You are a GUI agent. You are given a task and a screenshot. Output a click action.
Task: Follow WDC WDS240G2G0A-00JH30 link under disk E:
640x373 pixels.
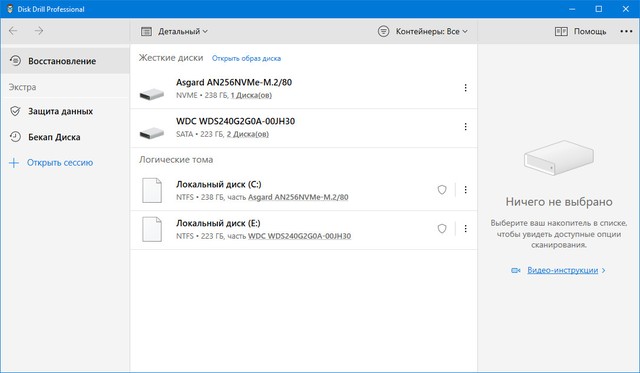point(299,236)
